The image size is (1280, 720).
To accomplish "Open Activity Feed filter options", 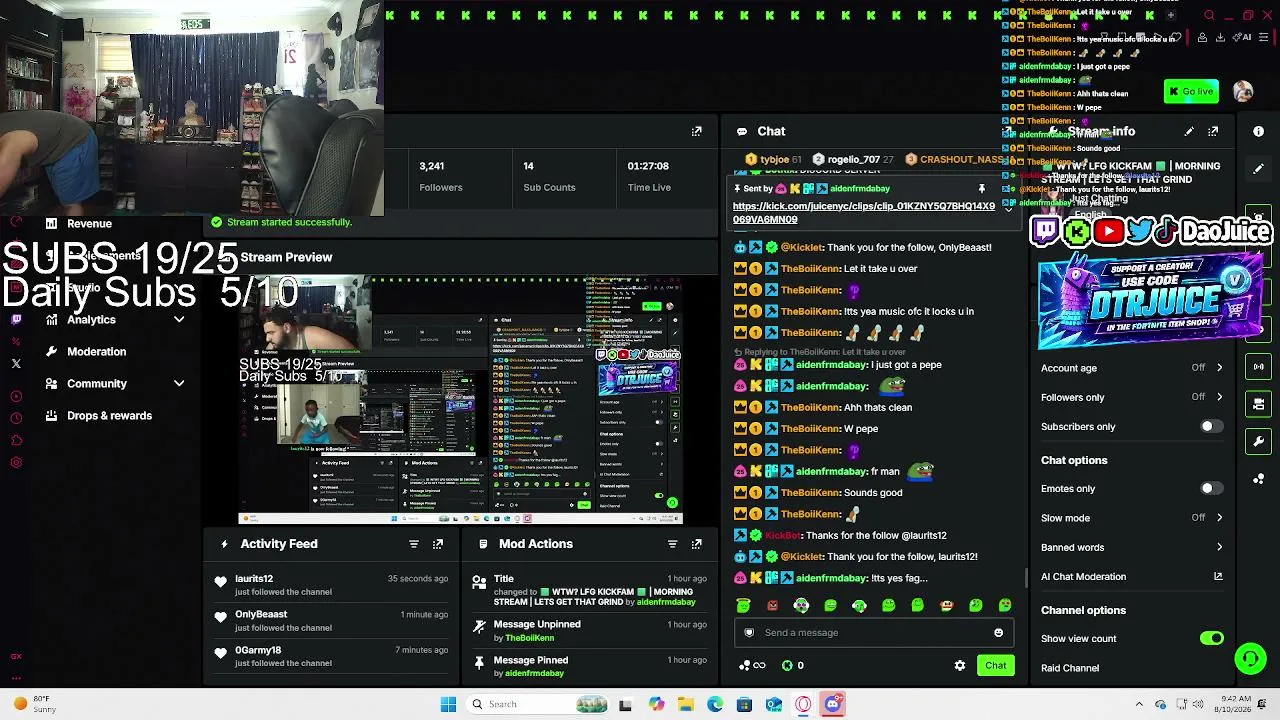I will [414, 544].
